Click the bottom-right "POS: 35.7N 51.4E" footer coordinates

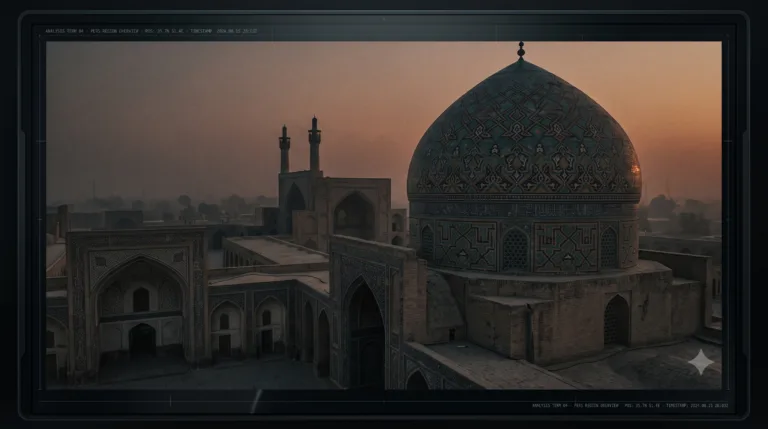tap(643, 405)
